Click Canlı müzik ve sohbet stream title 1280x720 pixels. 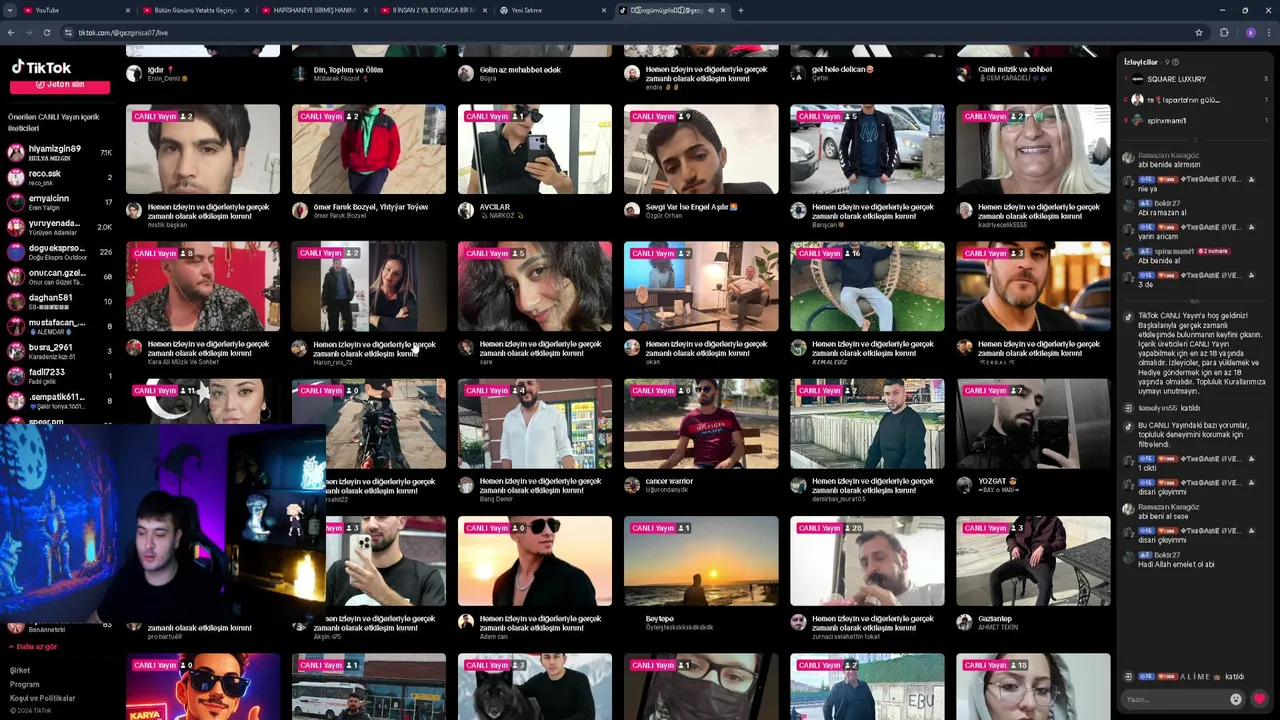tap(1014, 69)
